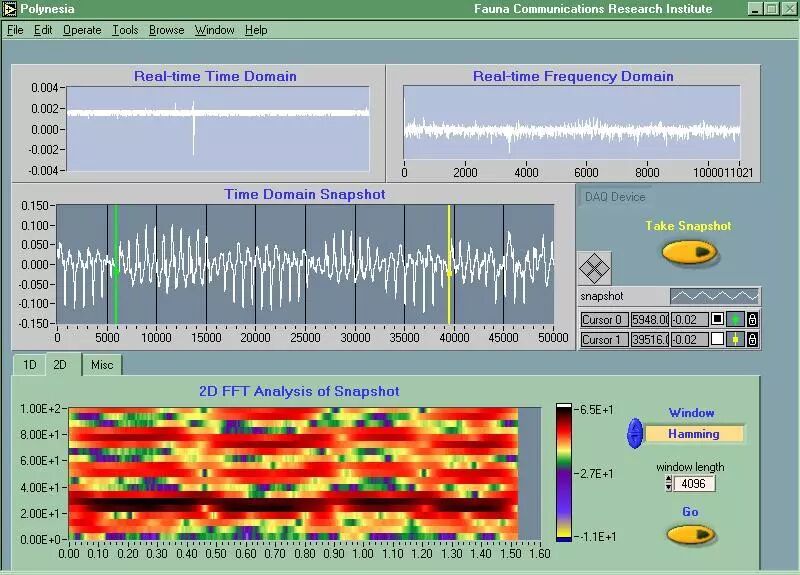
Task: Open Cursor 0 green style icon
Action: tap(735, 319)
